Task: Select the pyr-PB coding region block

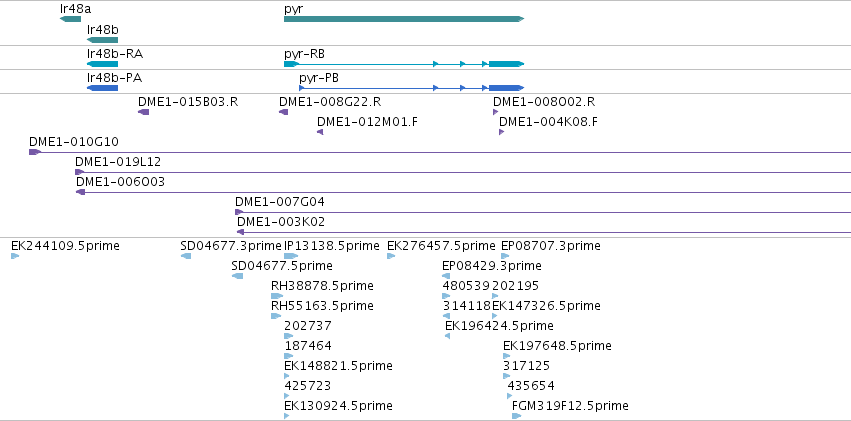Action: tap(506, 88)
